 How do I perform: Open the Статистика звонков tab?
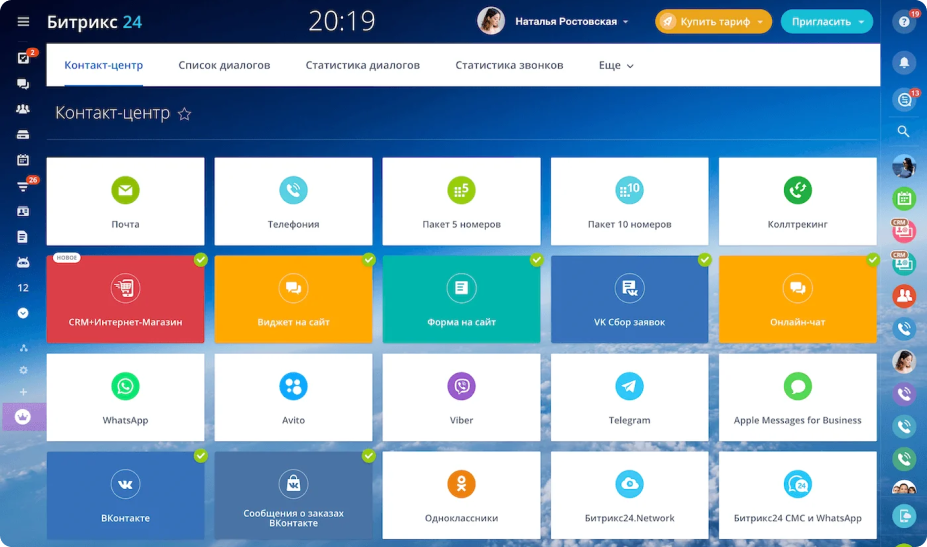(x=509, y=66)
